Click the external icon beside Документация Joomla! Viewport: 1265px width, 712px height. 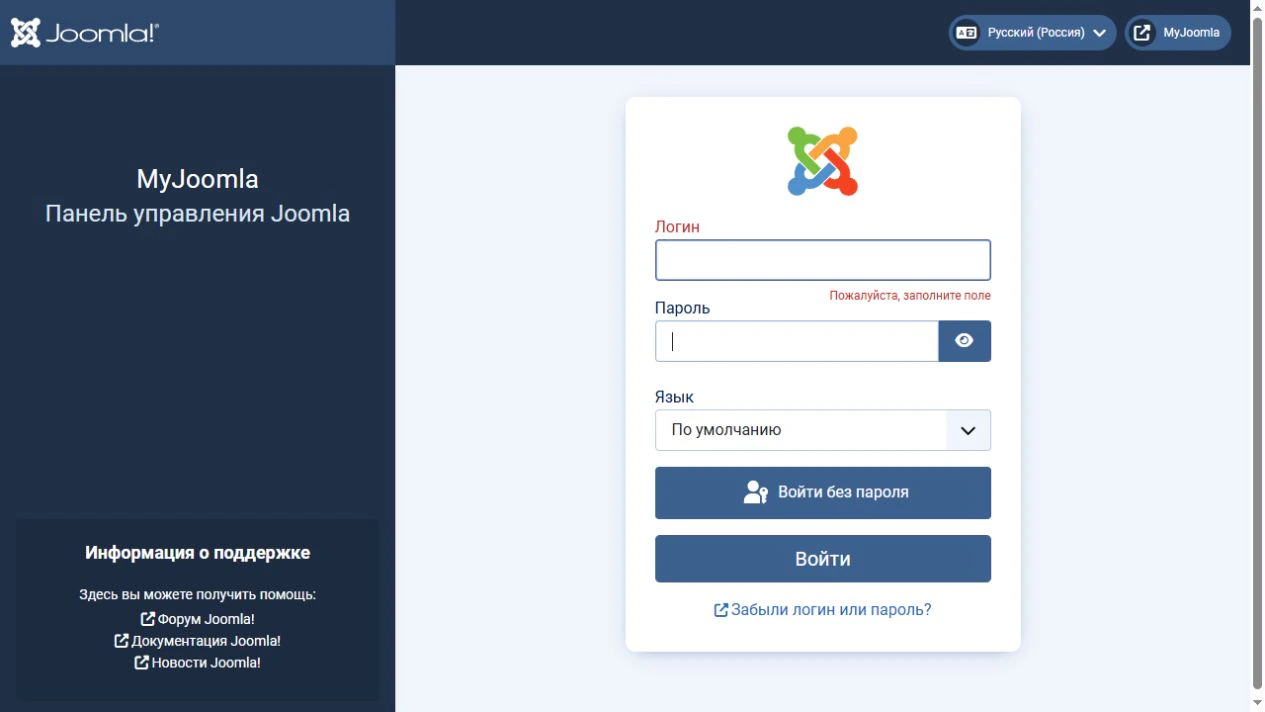121,640
